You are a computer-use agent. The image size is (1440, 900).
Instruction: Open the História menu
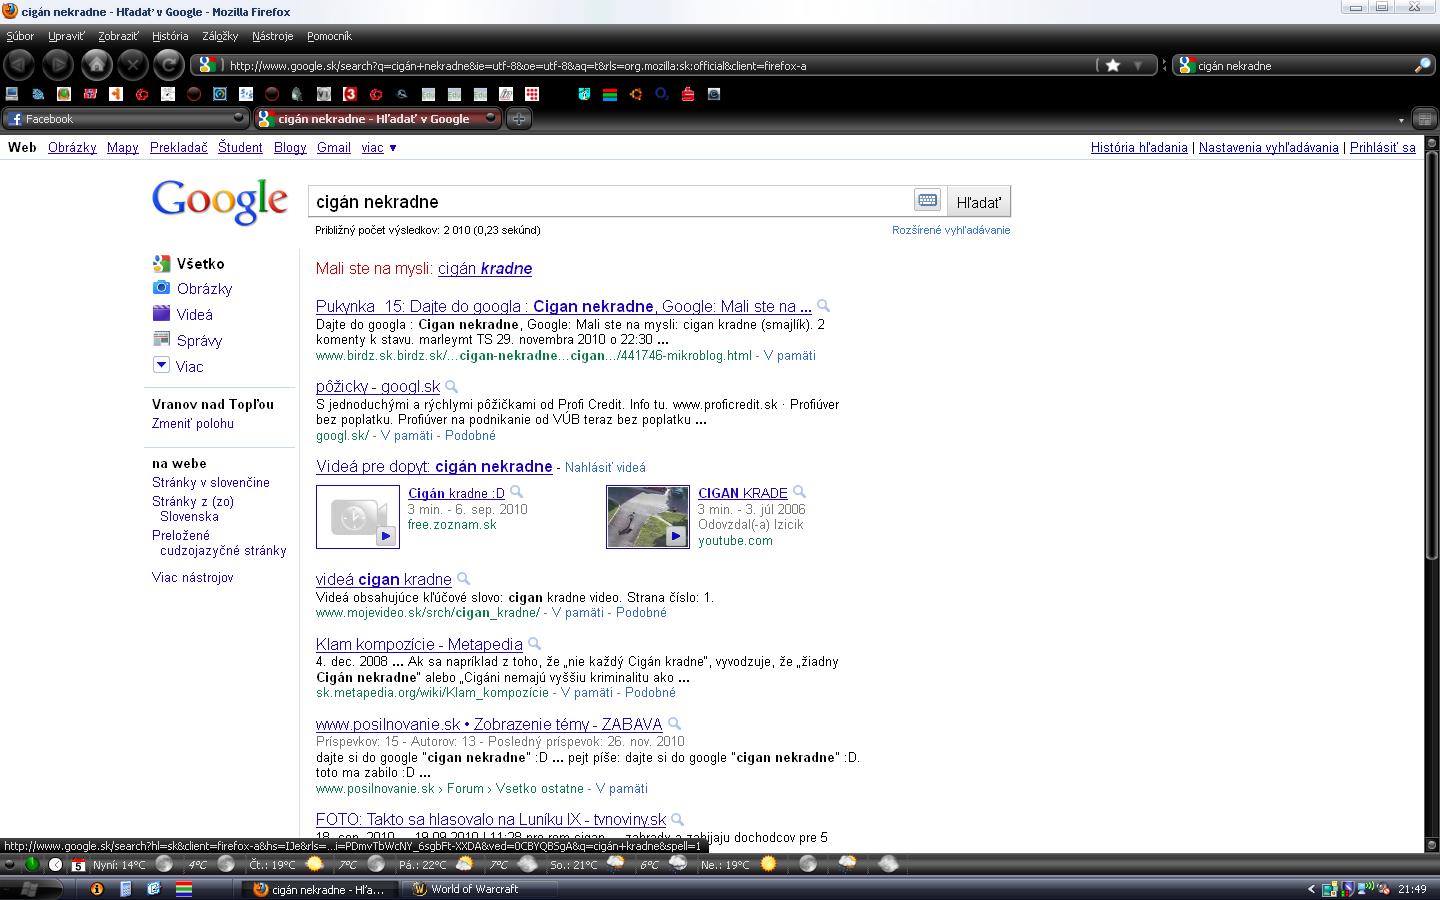pos(170,36)
